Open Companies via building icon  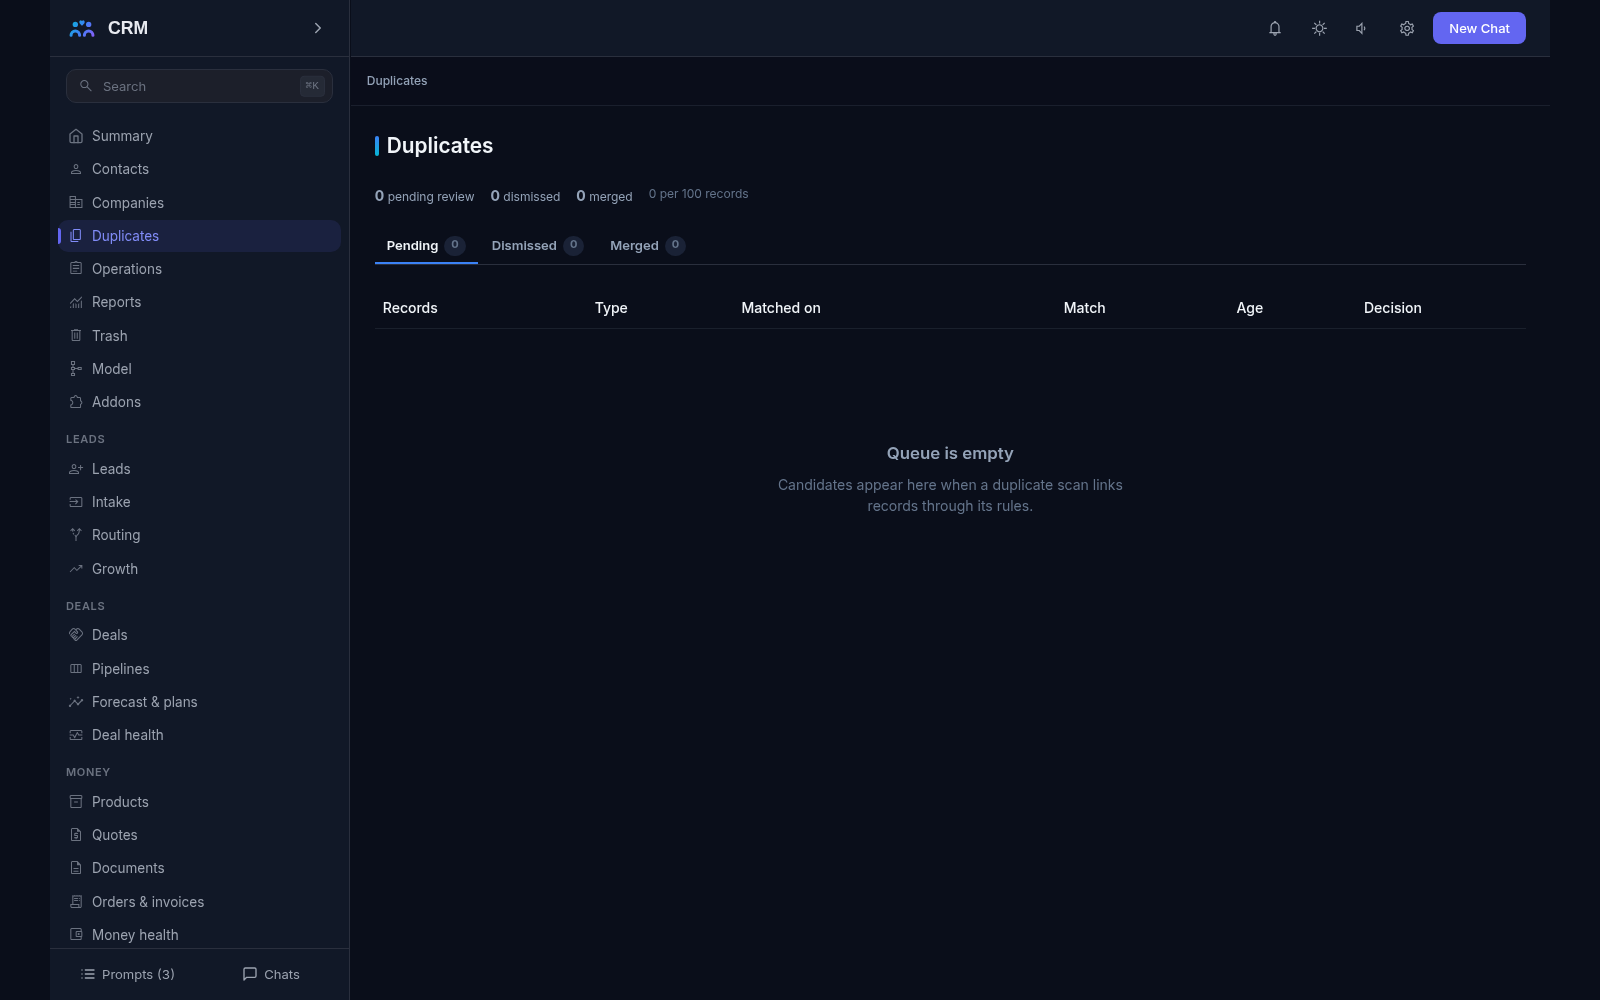[x=76, y=203]
